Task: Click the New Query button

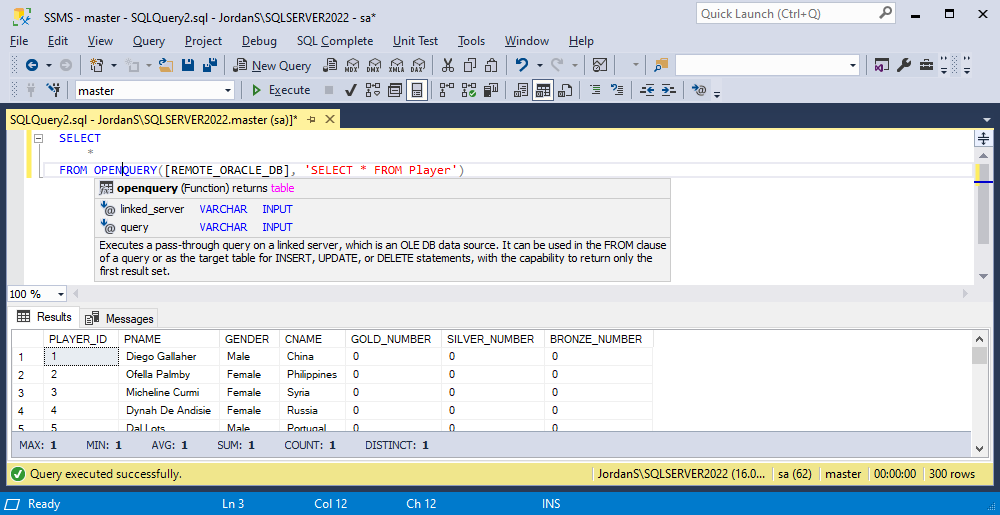Action: (x=272, y=65)
